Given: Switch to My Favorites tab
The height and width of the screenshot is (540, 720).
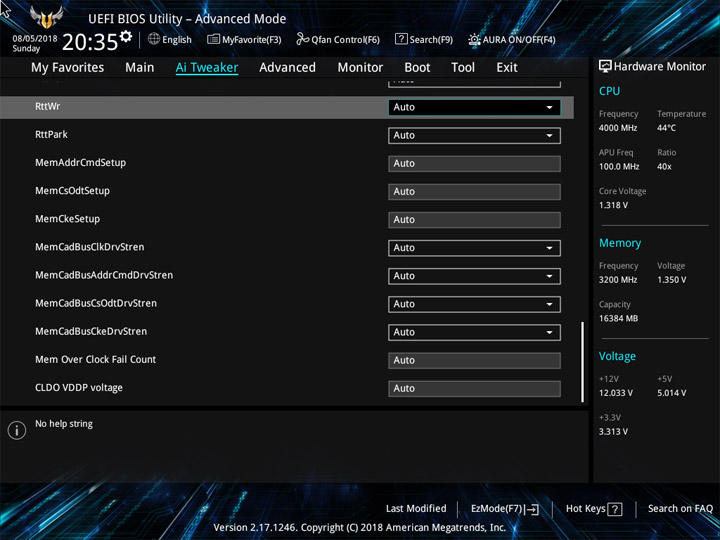Looking at the screenshot, I should pos(68,68).
